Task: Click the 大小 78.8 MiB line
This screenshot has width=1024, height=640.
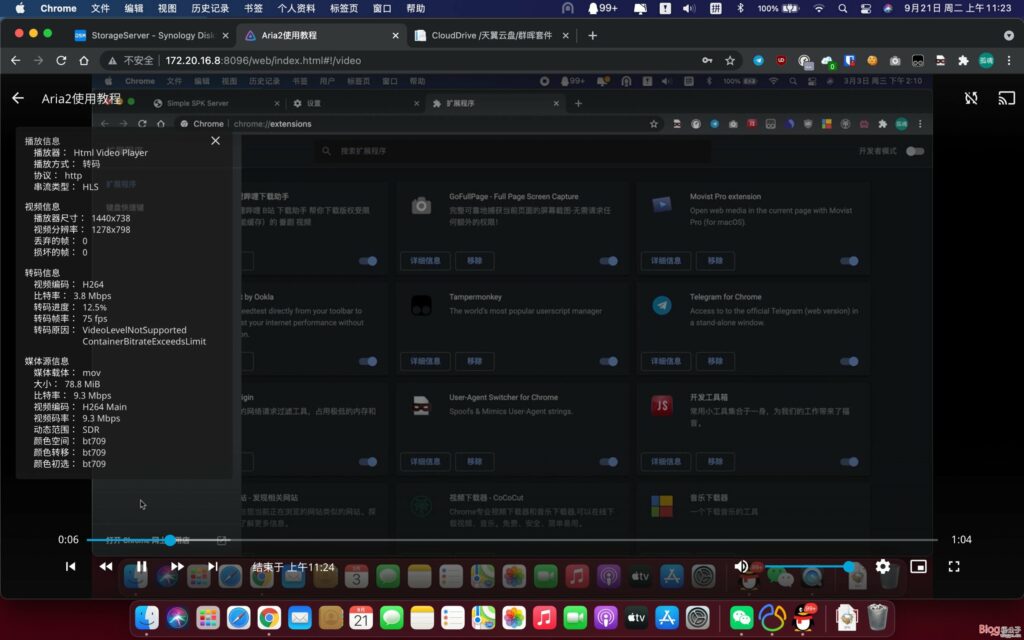Action: pyautogui.click(x=67, y=384)
